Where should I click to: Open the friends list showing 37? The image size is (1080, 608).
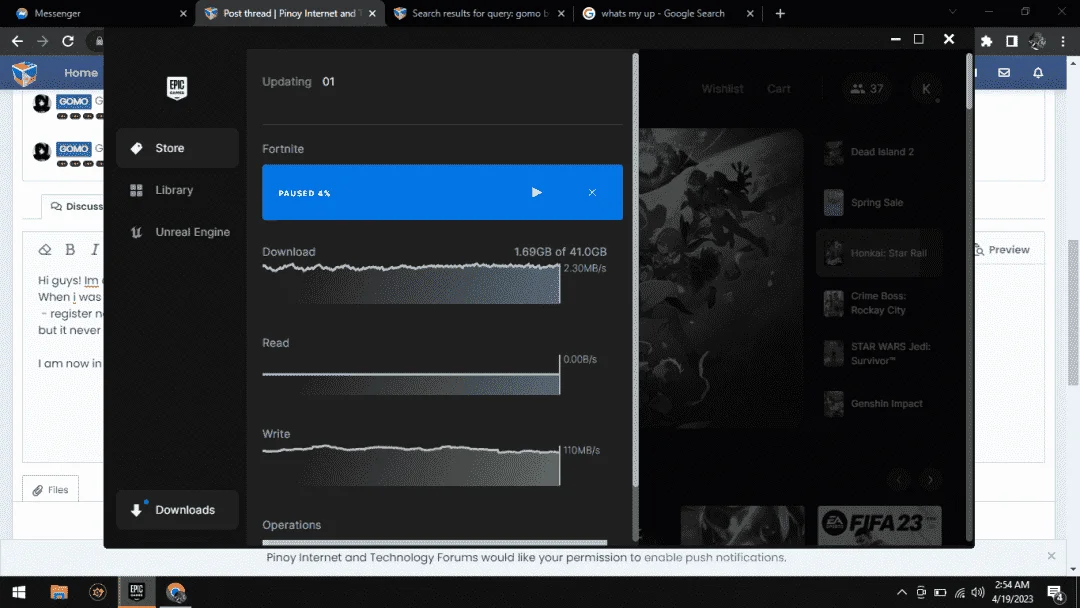[866, 89]
